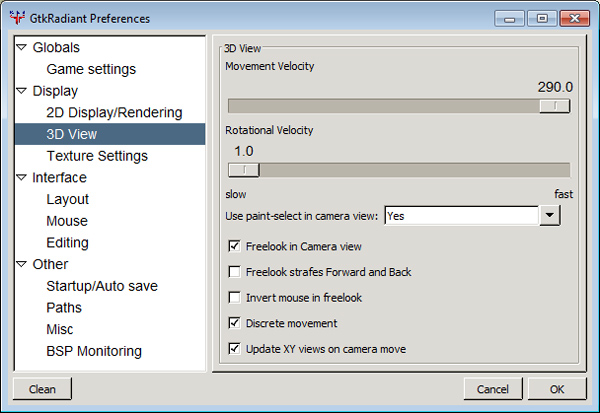Uncheck Discrete movement

(234, 323)
